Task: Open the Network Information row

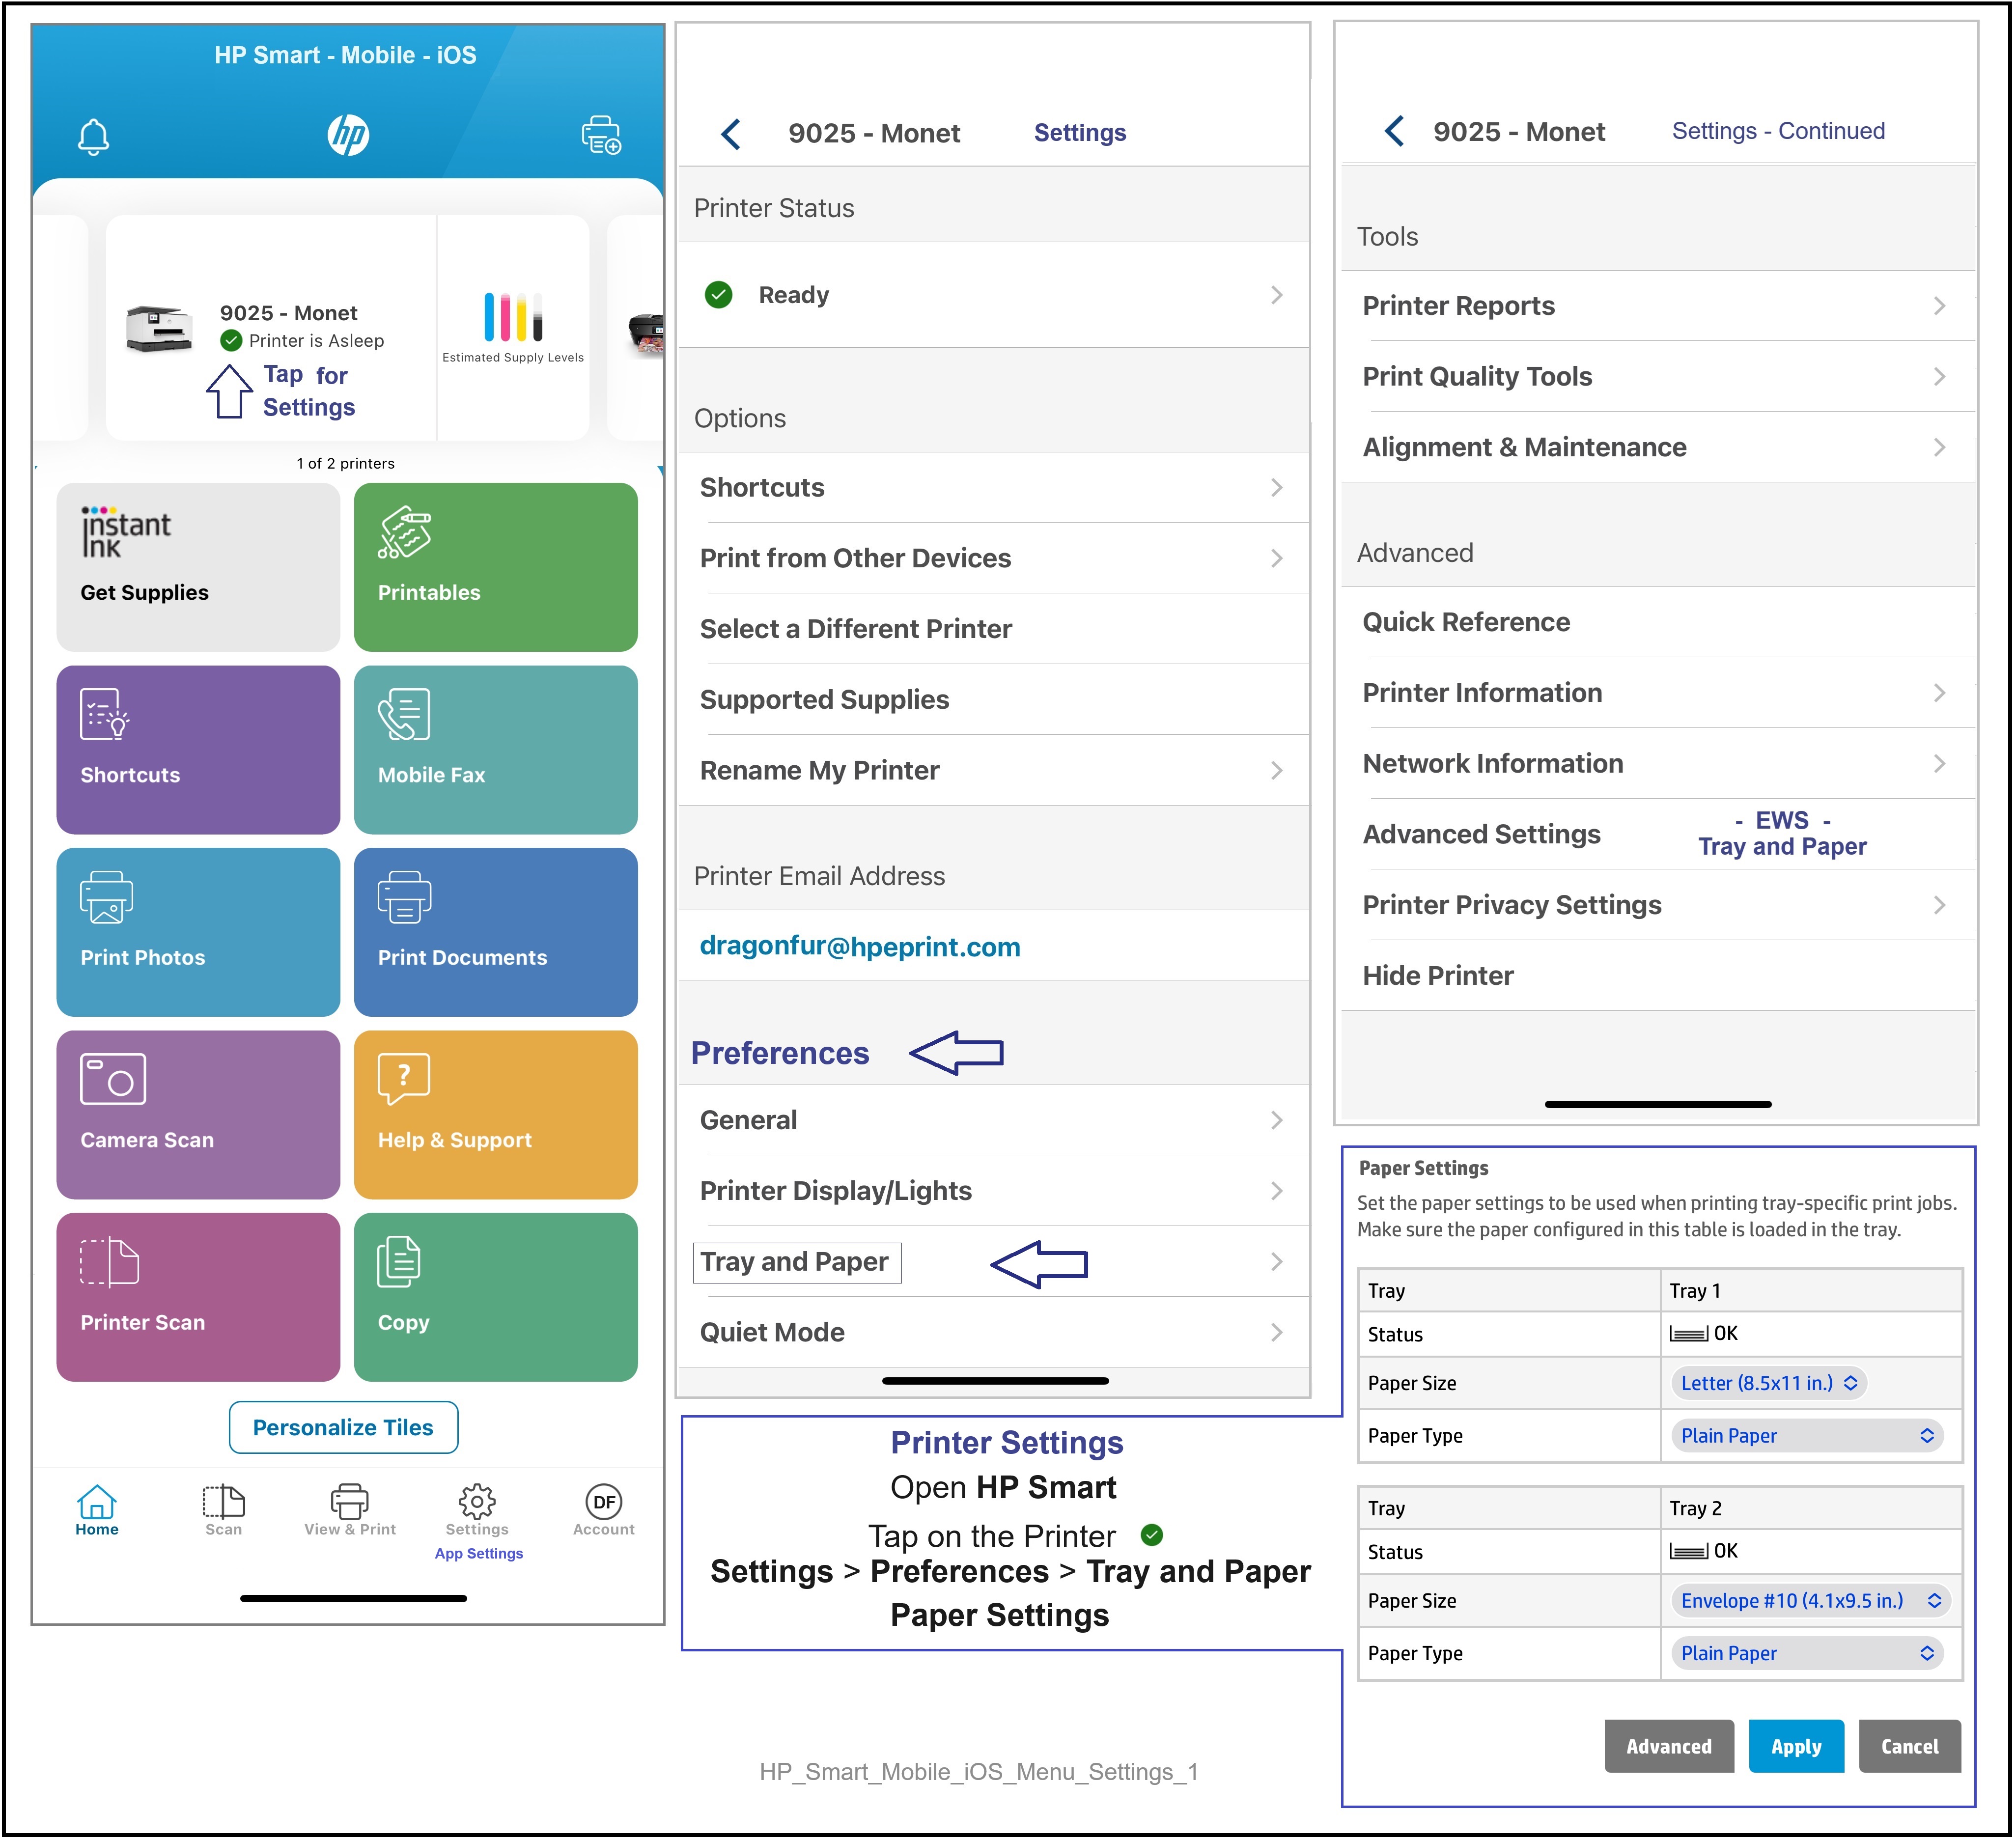Action: tap(1659, 764)
